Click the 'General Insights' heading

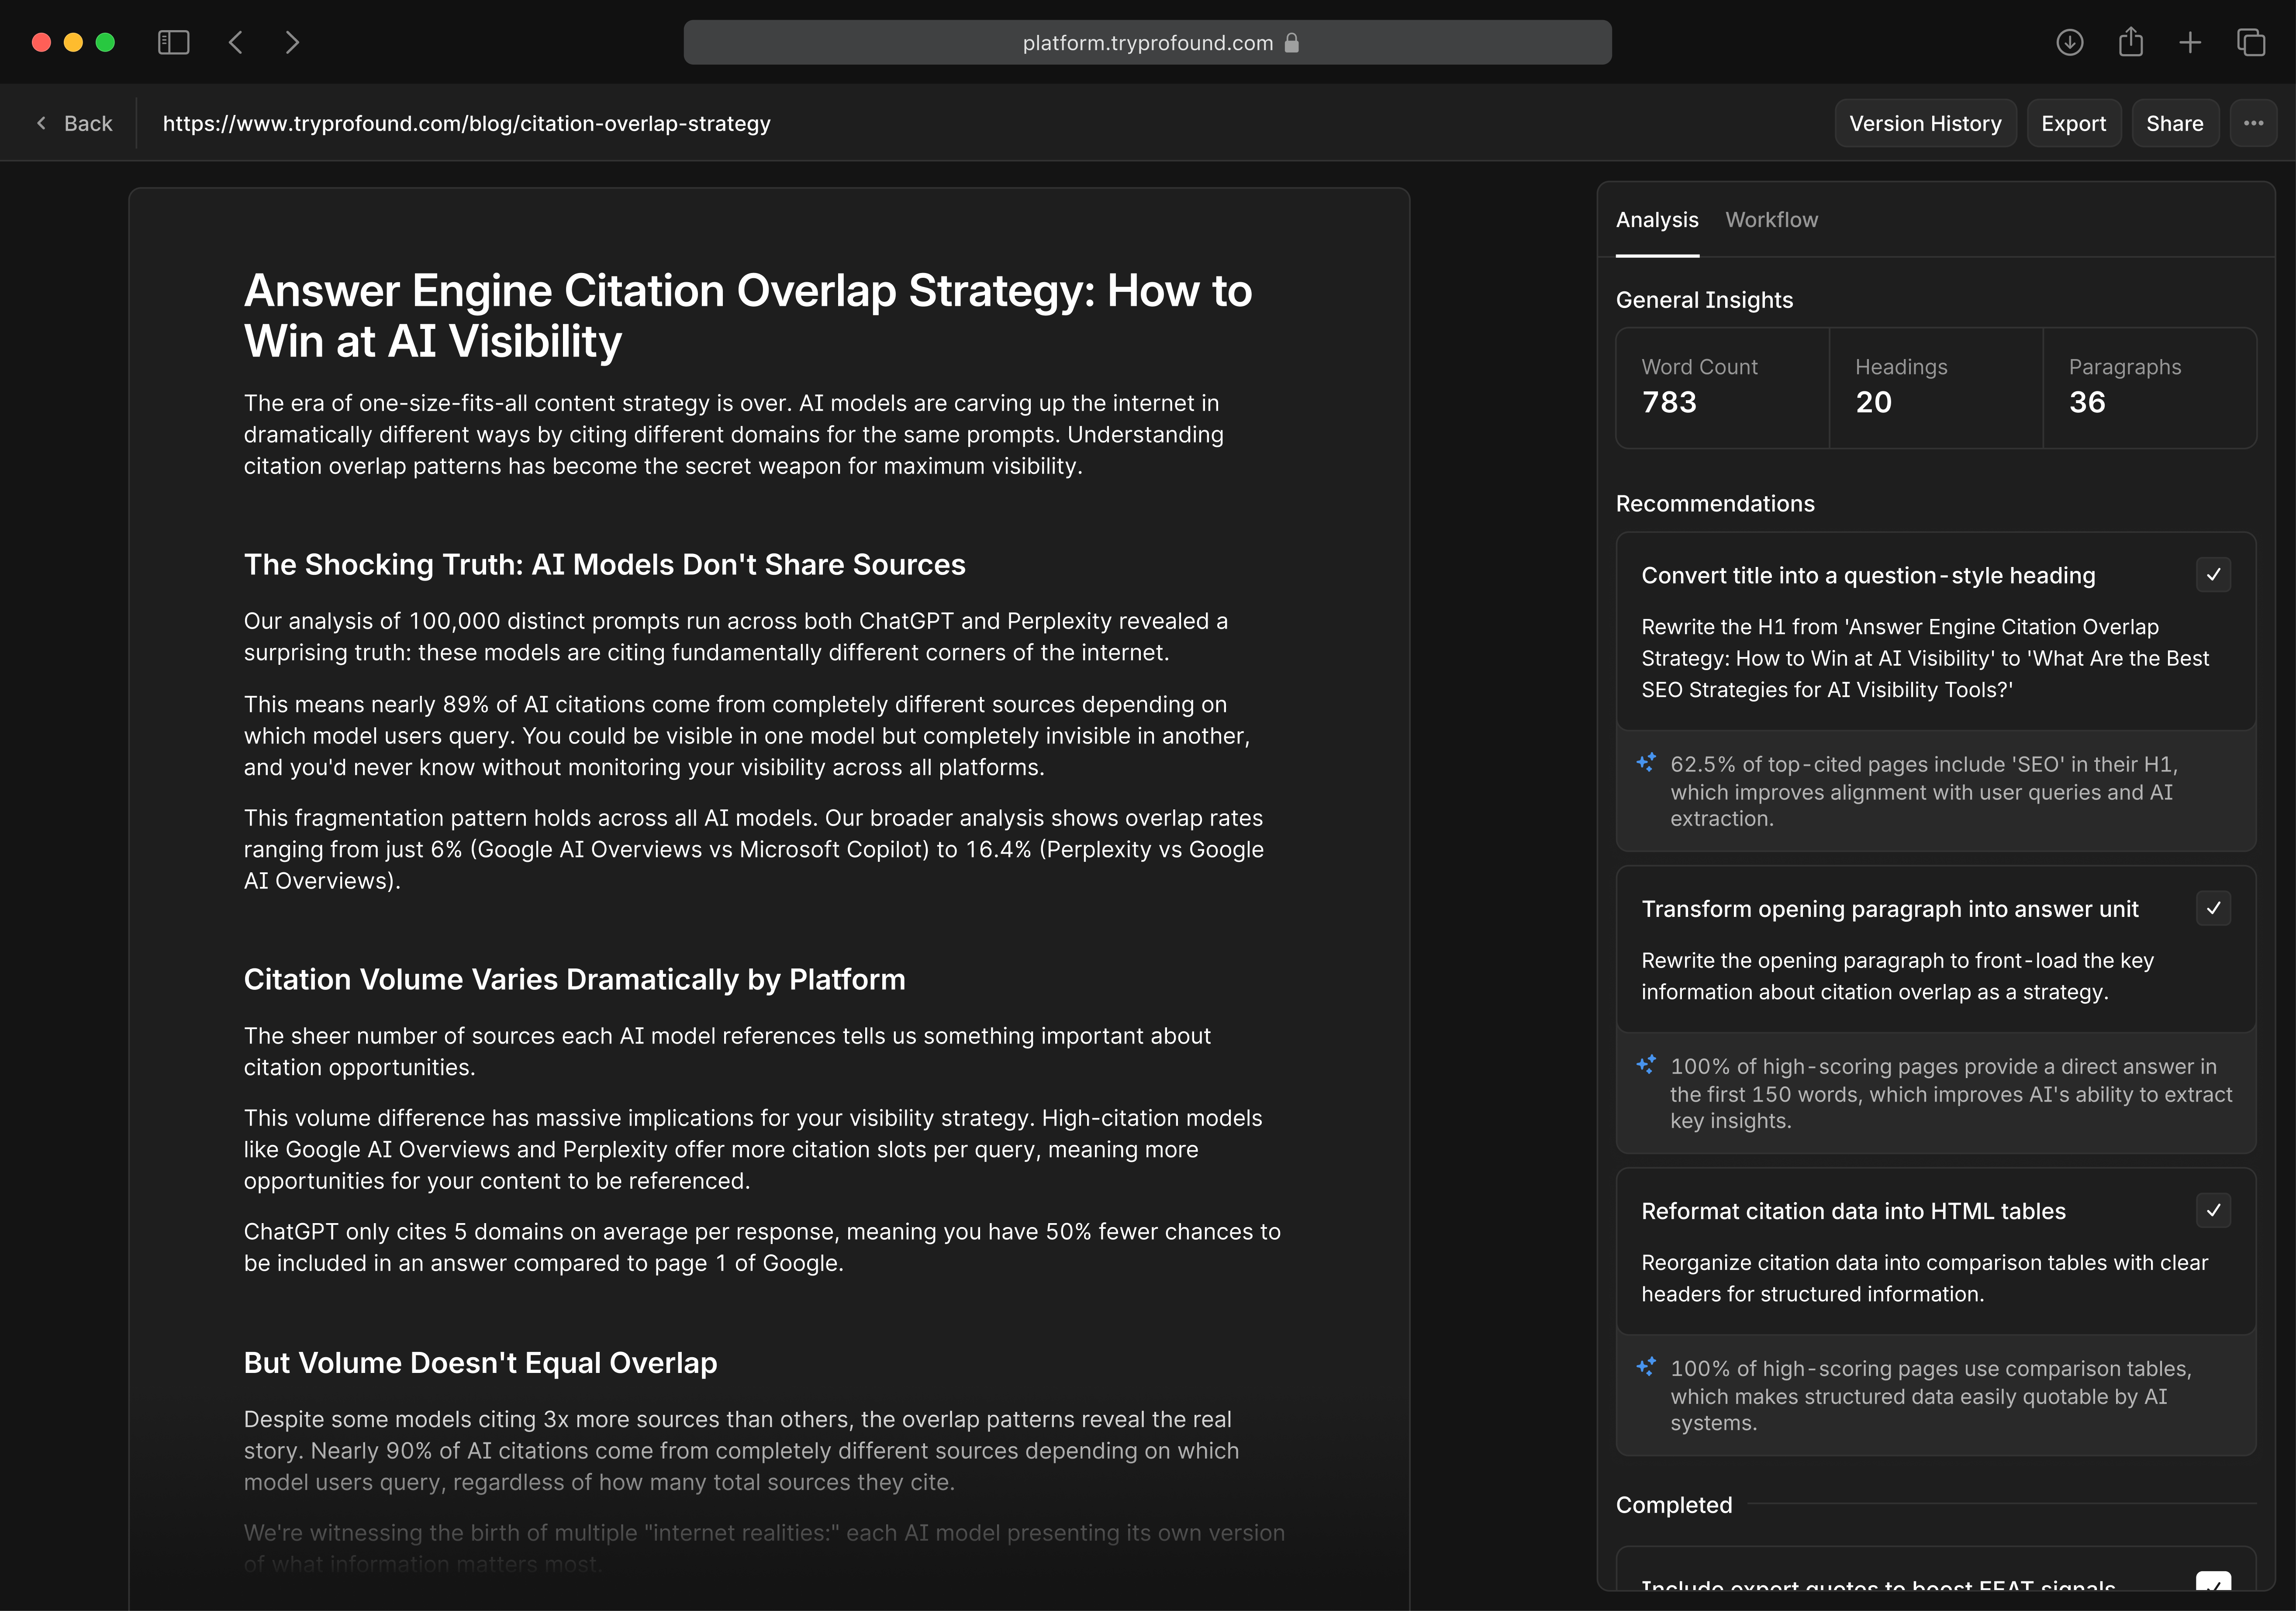(1704, 300)
